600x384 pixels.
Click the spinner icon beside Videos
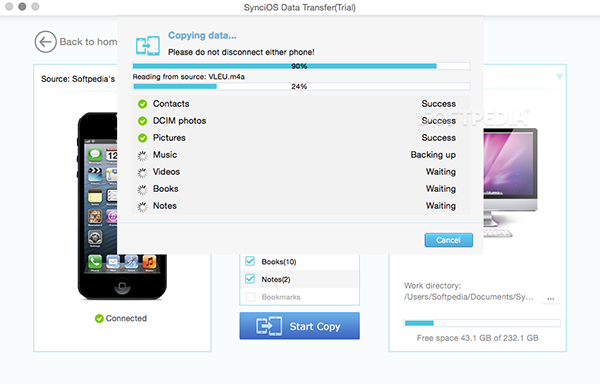pyautogui.click(x=142, y=173)
